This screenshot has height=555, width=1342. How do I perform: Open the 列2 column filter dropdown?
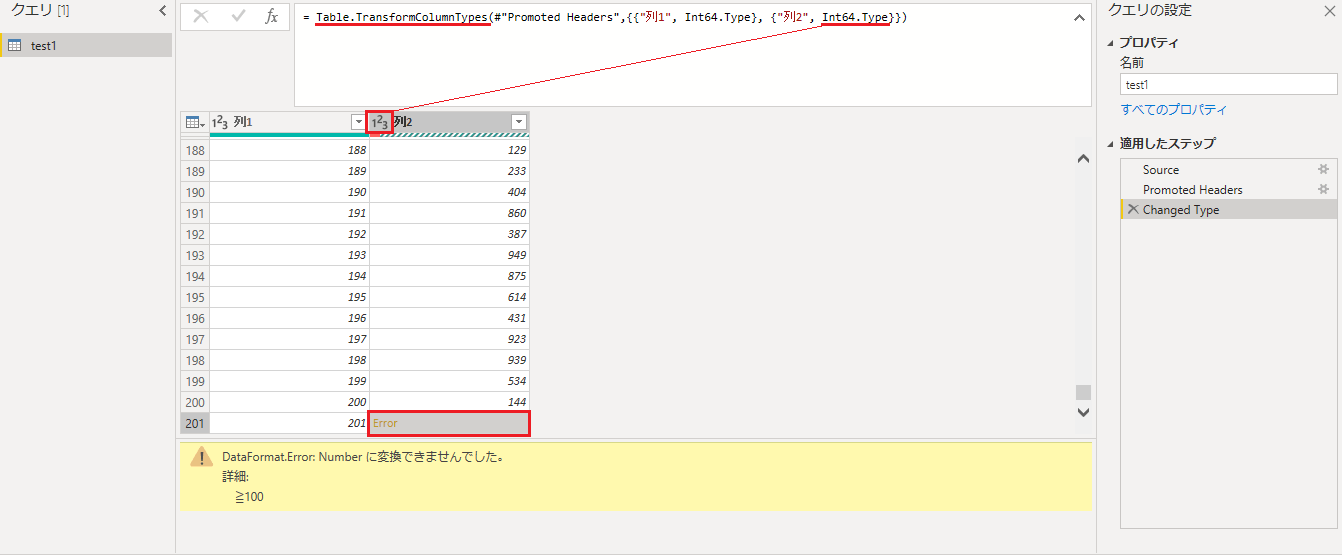[x=519, y=122]
